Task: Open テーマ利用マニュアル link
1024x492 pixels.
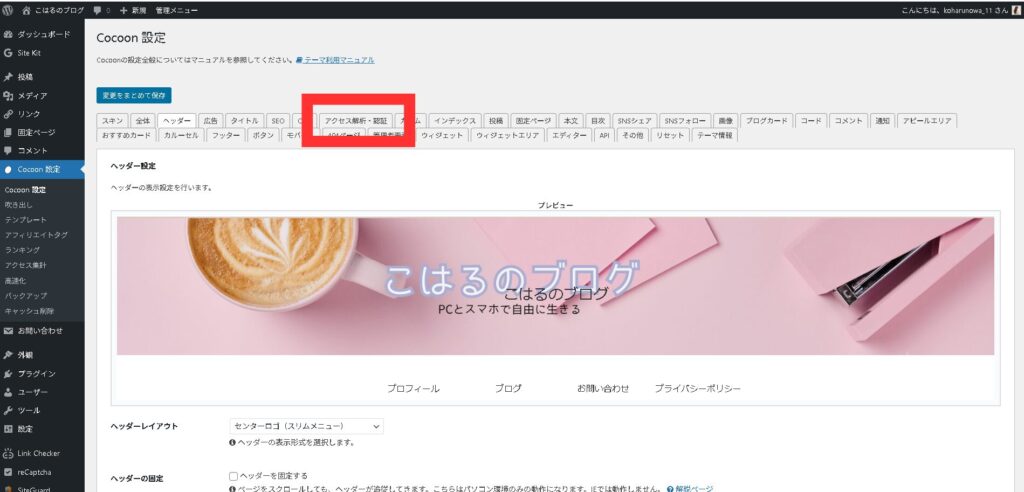Action: 335,59
